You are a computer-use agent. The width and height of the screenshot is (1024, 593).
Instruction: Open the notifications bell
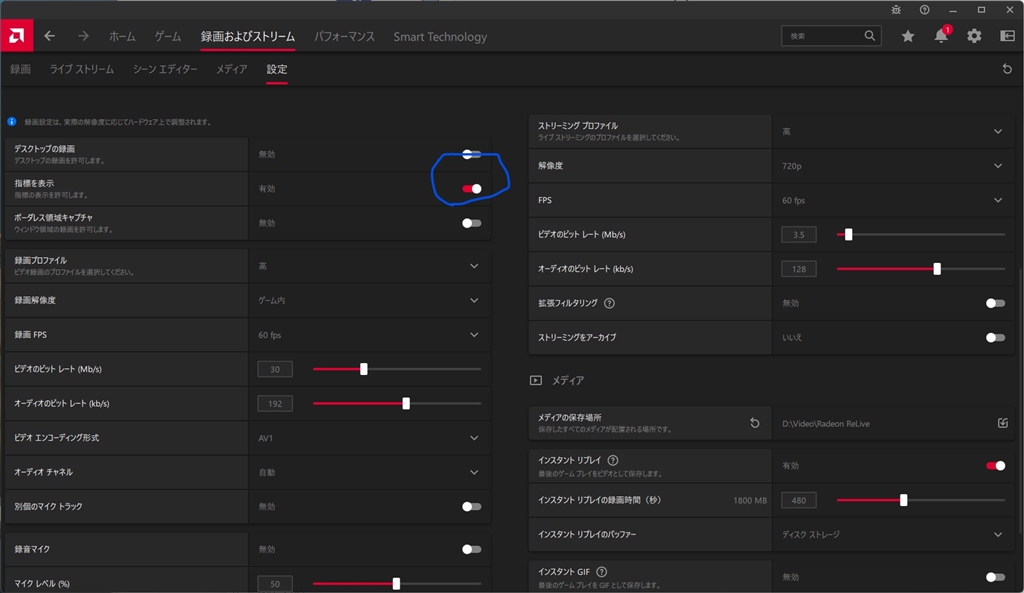[x=941, y=36]
